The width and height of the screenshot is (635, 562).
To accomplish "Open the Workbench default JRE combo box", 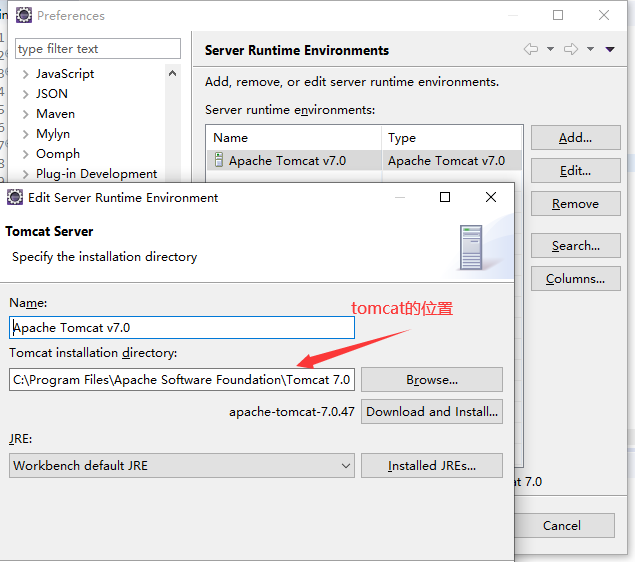I will coord(182,466).
